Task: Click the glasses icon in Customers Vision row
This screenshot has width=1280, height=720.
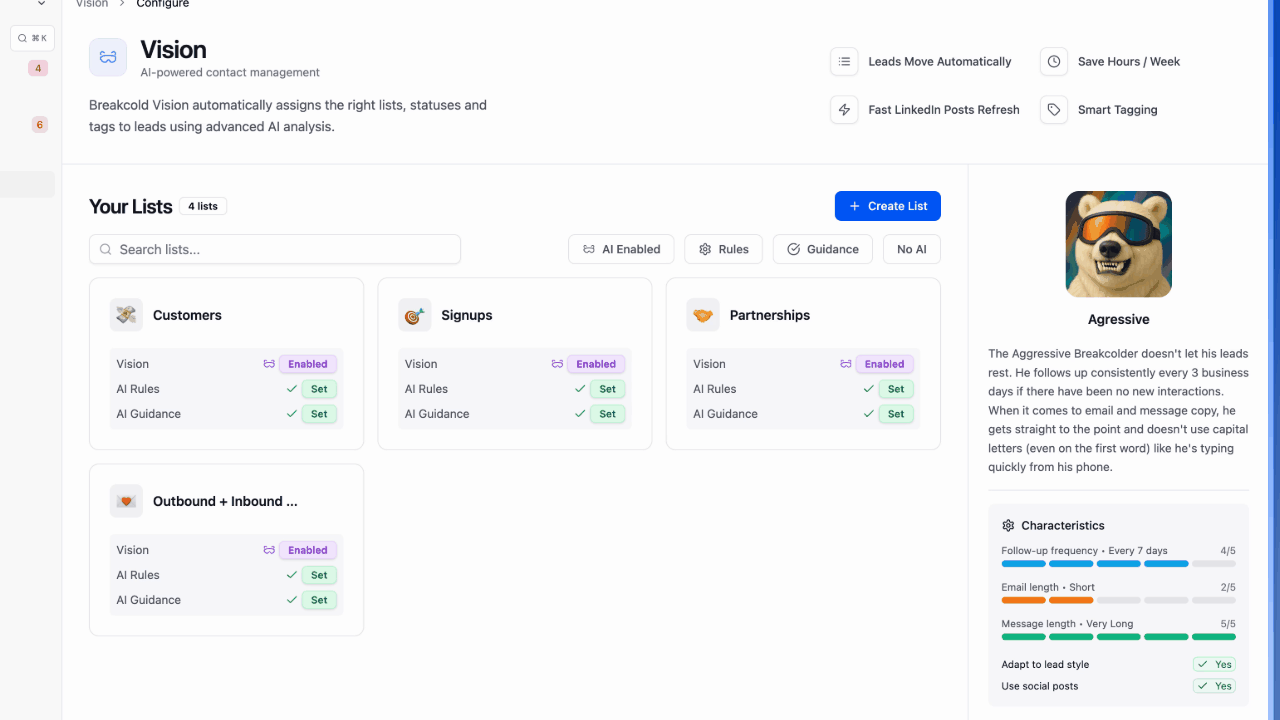Action: pos(269,364)
